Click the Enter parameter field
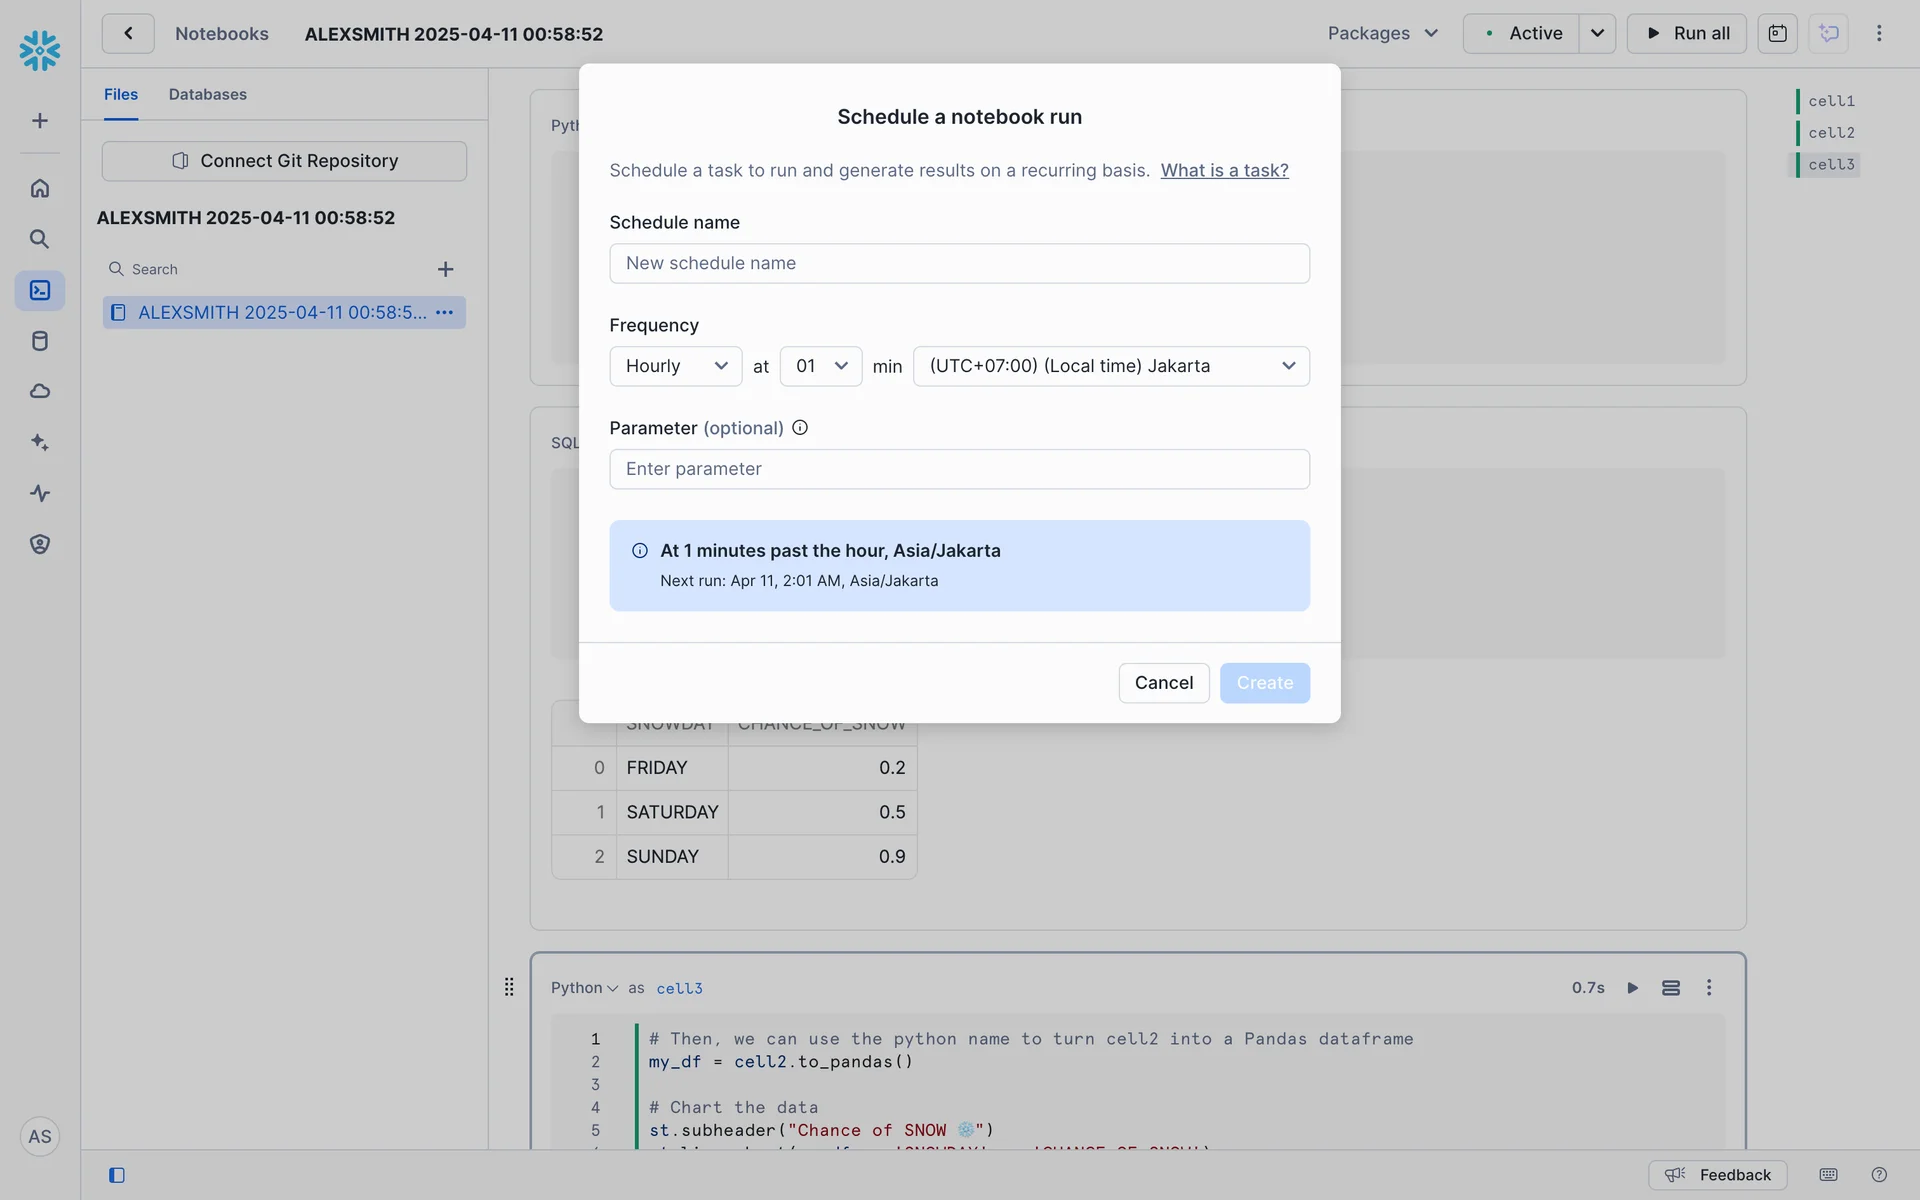This screenshot has height=1200, width=1920. [959, 469]
